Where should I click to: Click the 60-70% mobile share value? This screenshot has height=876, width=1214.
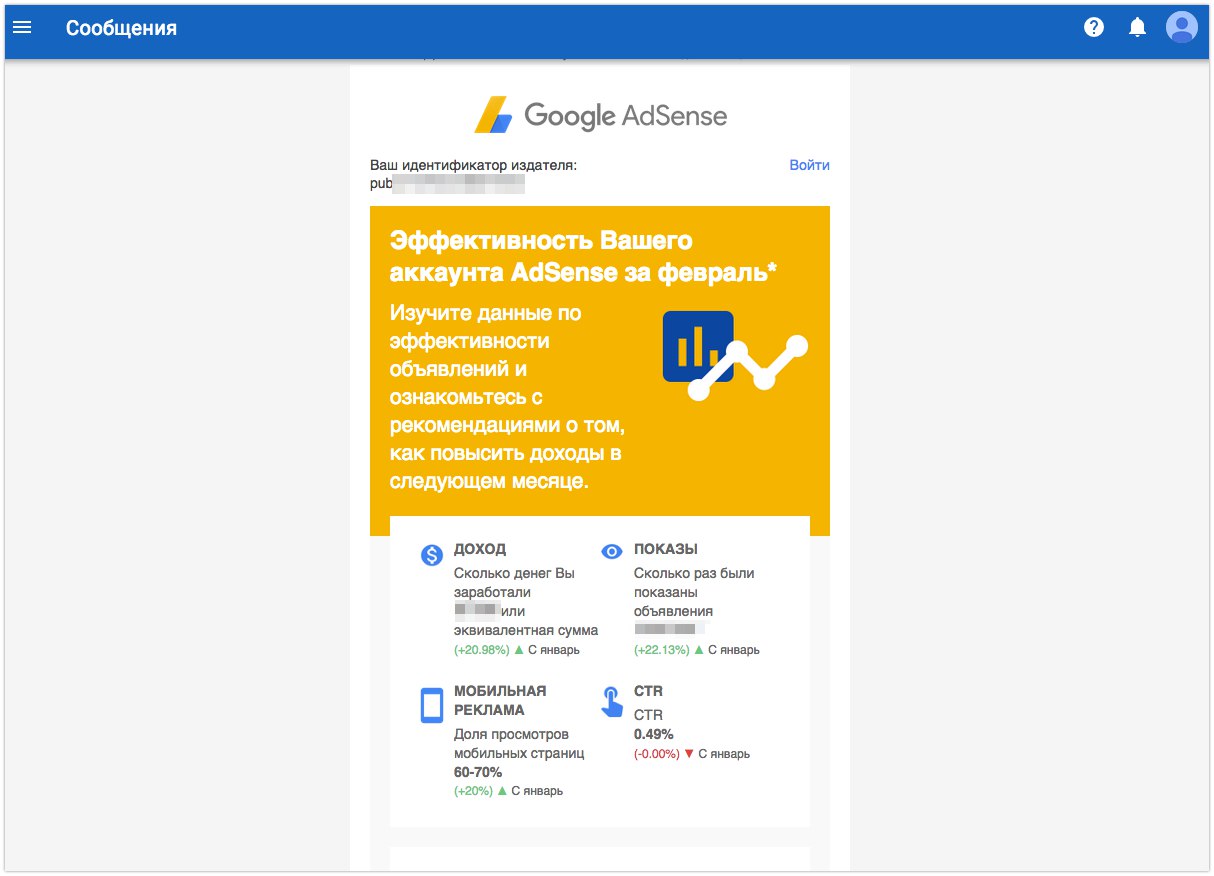pos(478,772)
